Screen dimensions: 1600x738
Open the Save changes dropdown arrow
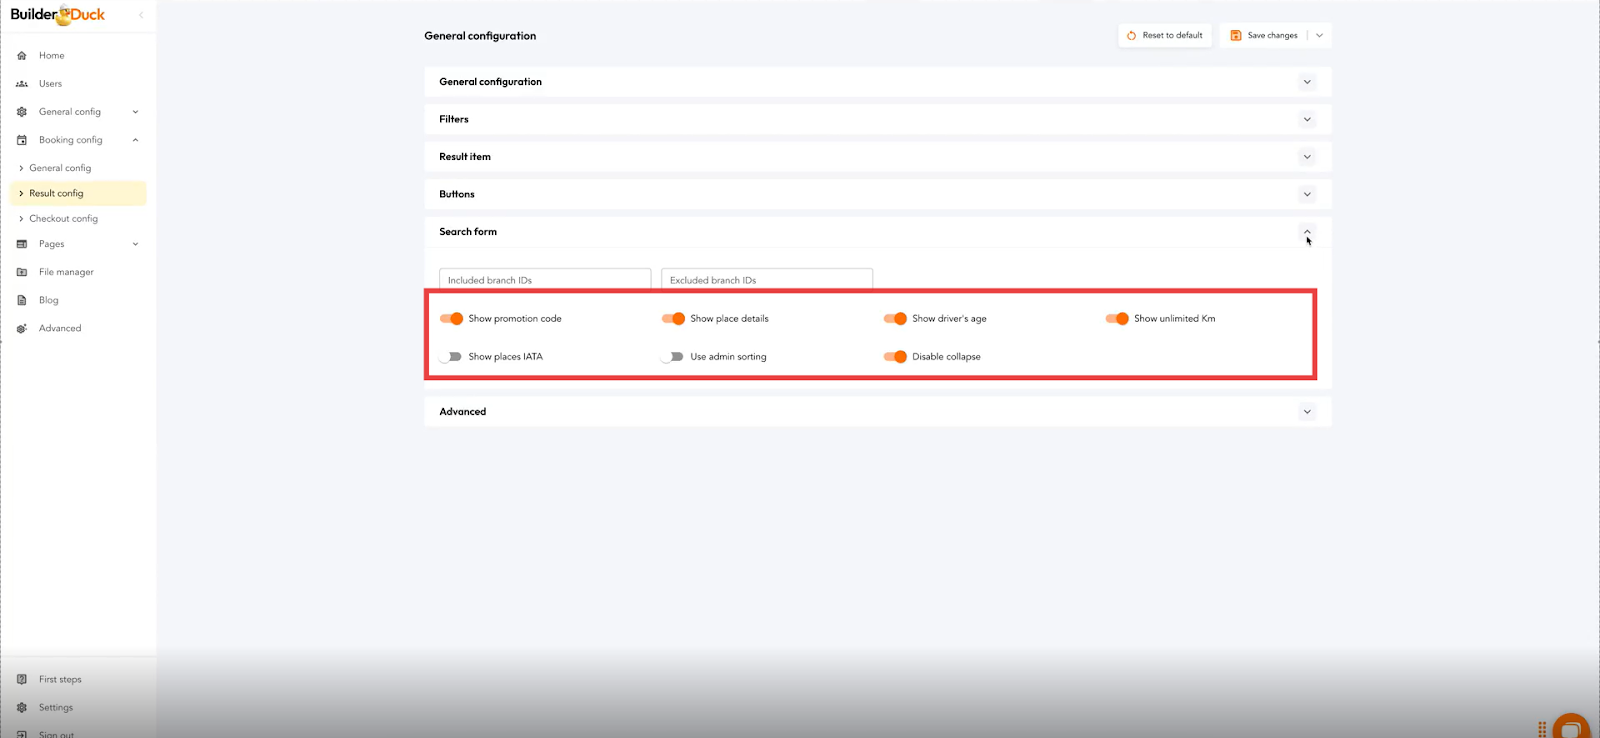click(1319, 36)
